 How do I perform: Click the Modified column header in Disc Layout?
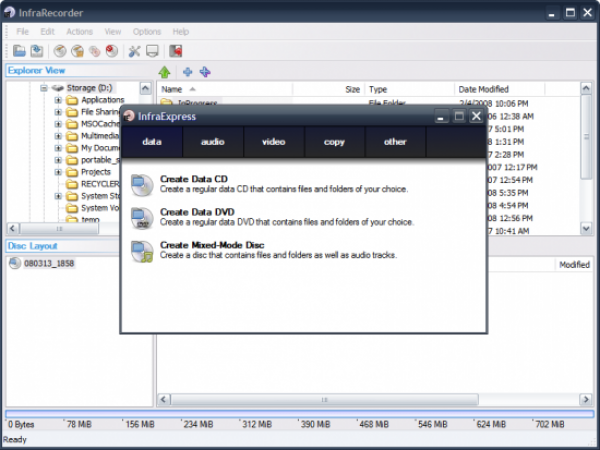[574, 264]
